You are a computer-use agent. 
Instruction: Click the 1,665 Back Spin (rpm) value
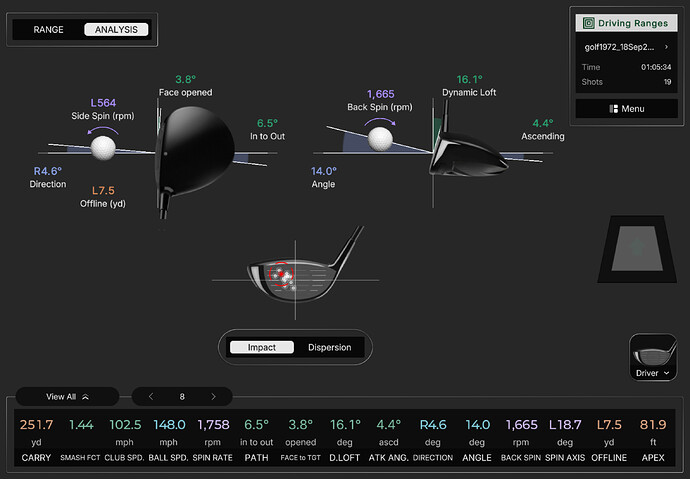tap(380, 94)
